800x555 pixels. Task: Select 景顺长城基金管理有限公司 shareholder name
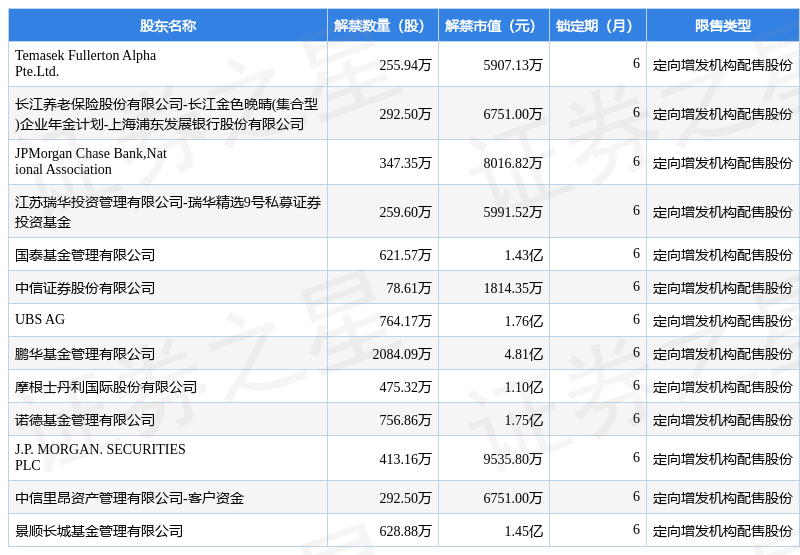pyautogui.click(x=98, y=531)
